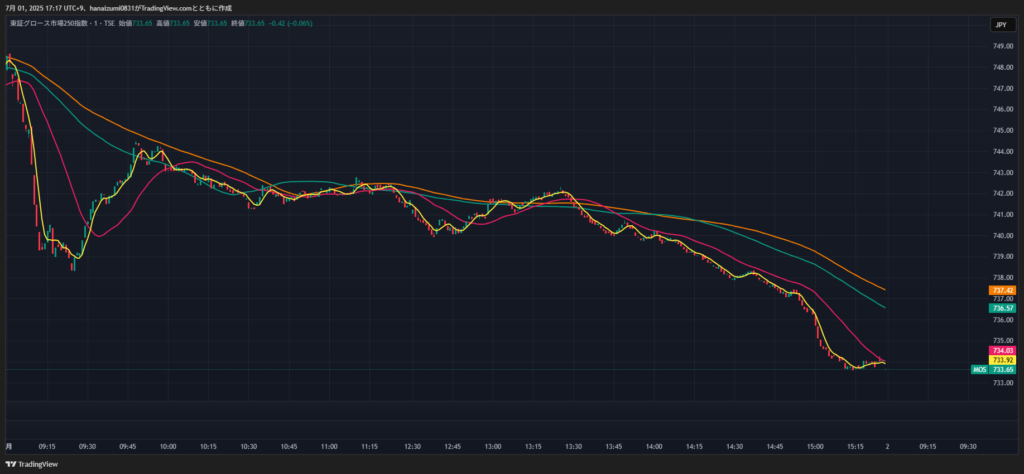Select the pink 734.03 price label
This screenshot has height=474, width=1024.
(x=1002, y=351)
